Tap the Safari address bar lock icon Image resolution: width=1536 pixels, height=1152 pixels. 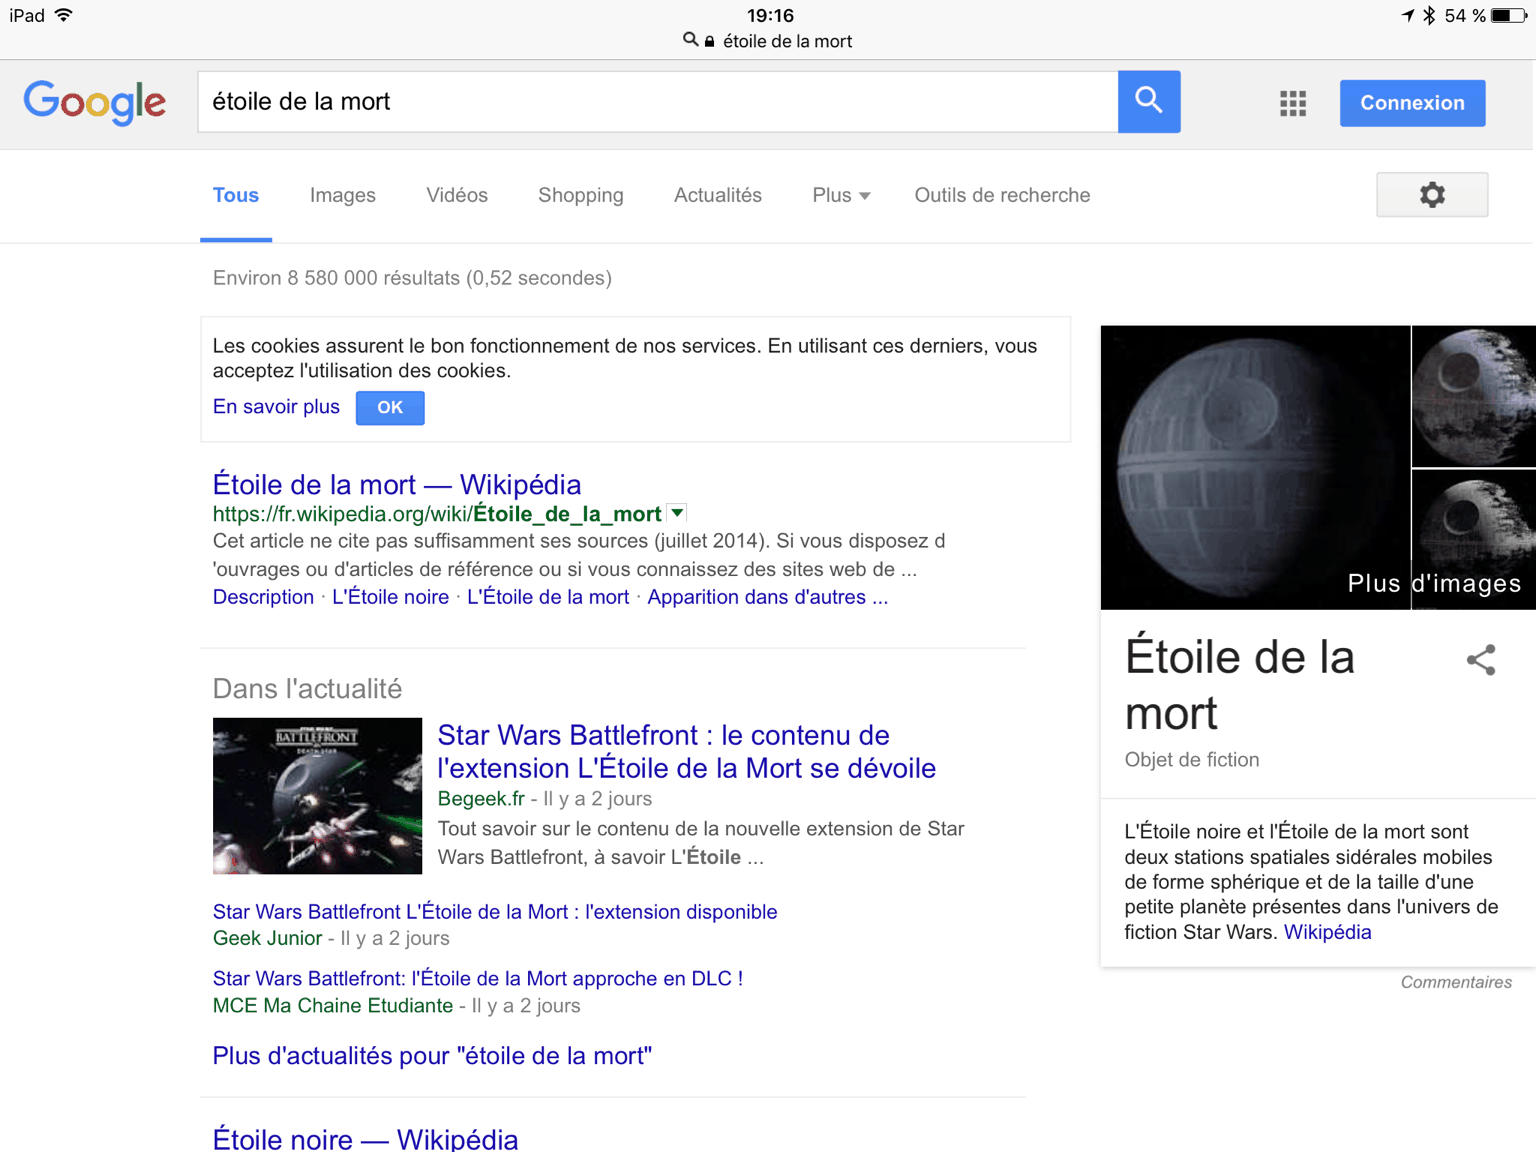709,41
